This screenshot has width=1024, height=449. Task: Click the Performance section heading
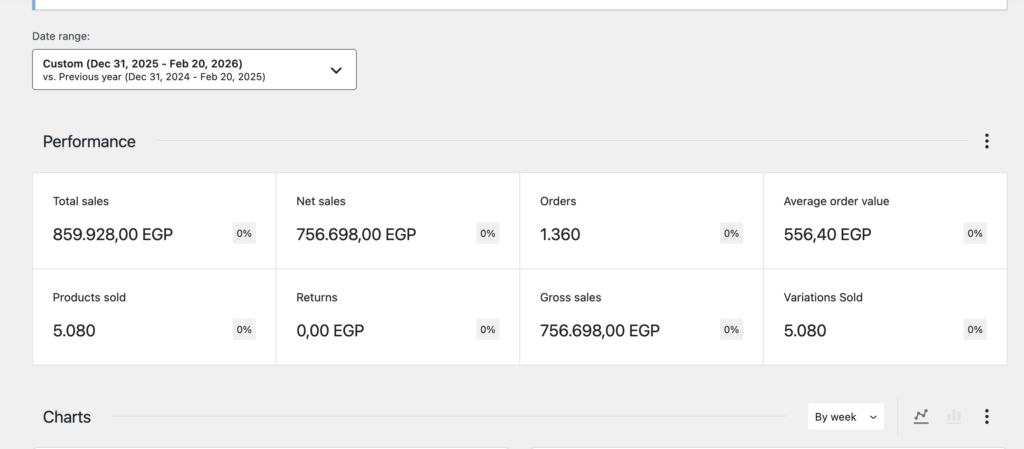[89, 142]
